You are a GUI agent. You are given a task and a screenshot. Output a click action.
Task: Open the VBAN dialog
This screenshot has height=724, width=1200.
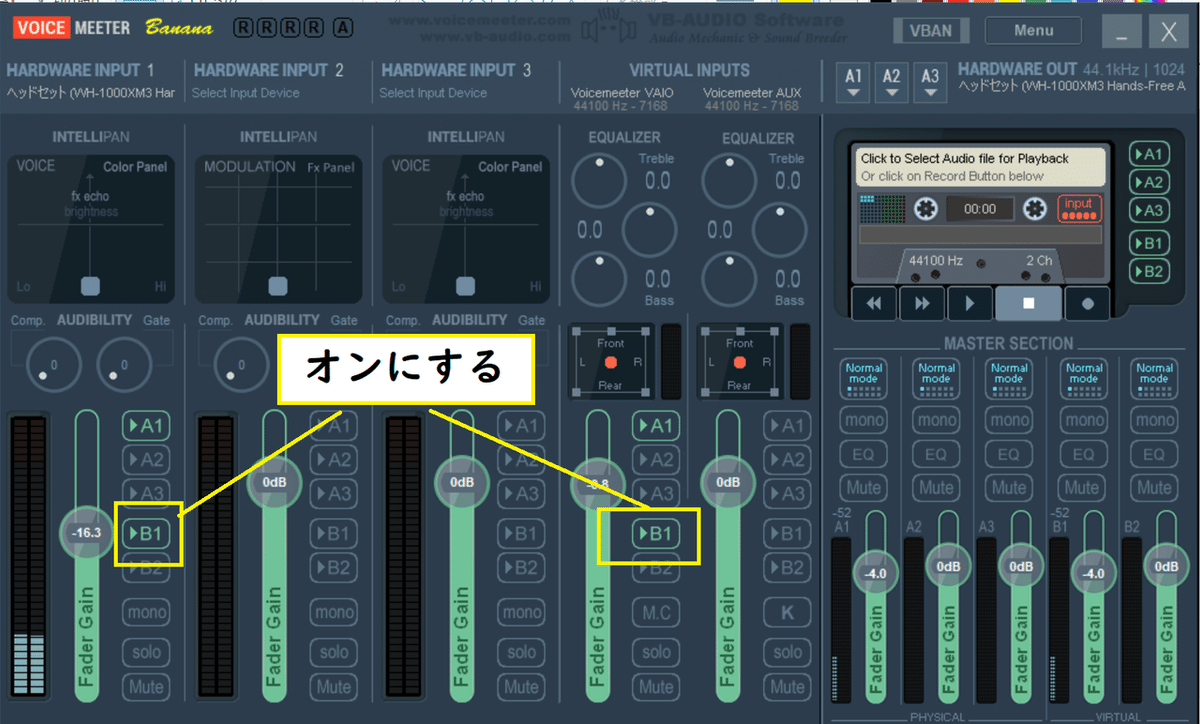[930, 30]
